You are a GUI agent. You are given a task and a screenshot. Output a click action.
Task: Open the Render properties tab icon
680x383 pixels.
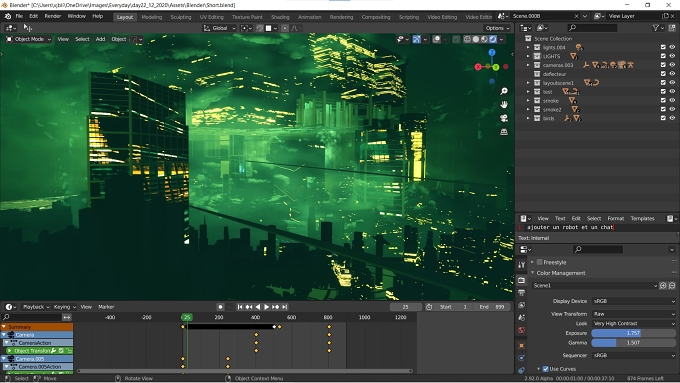click(521, 280)
